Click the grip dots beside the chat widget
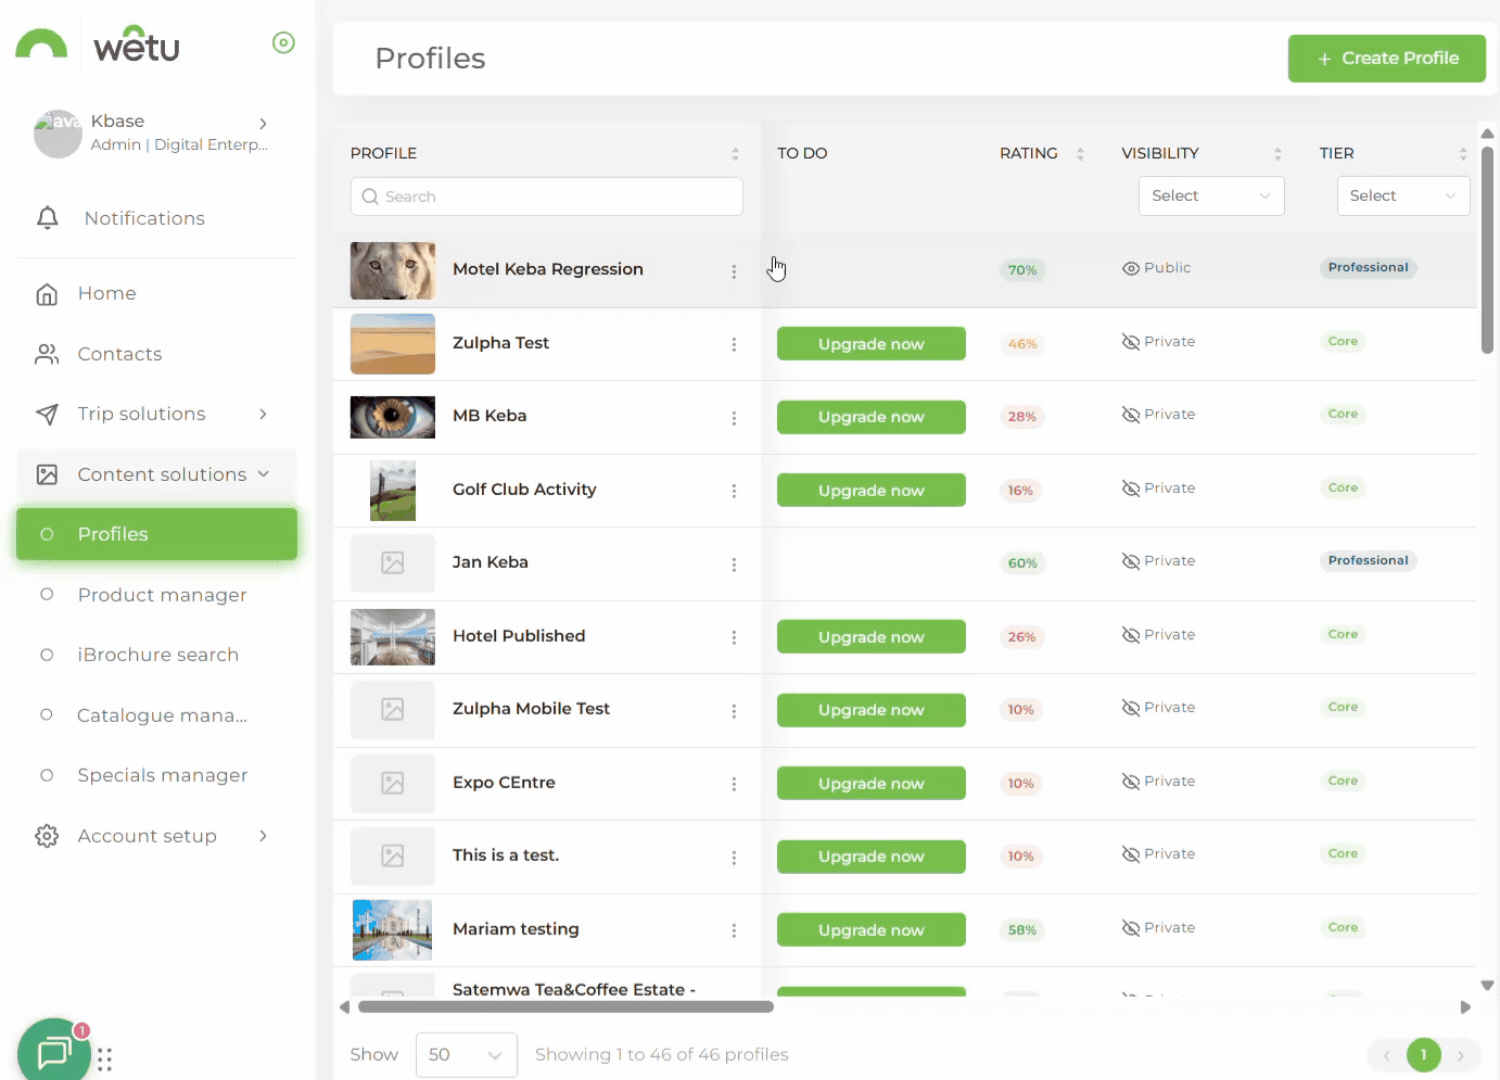The width and height of the screenshot is (1500, 1080). coord(105,1059)
